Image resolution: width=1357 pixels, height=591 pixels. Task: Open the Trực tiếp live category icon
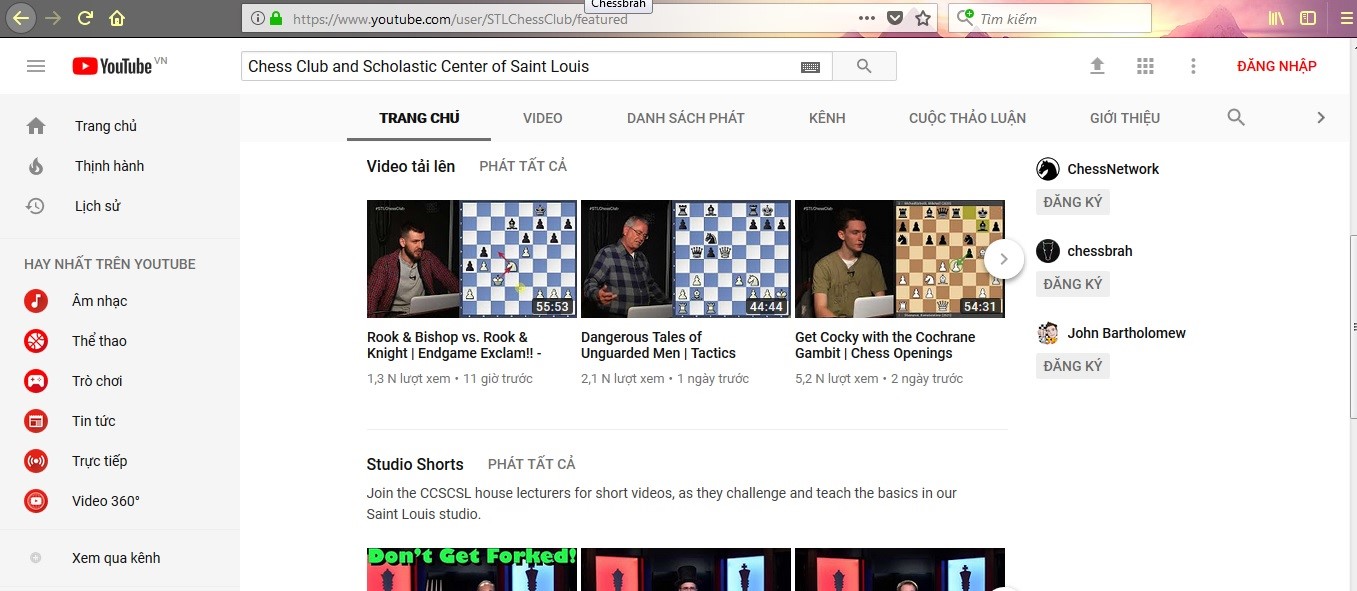(x=36, y=461)
